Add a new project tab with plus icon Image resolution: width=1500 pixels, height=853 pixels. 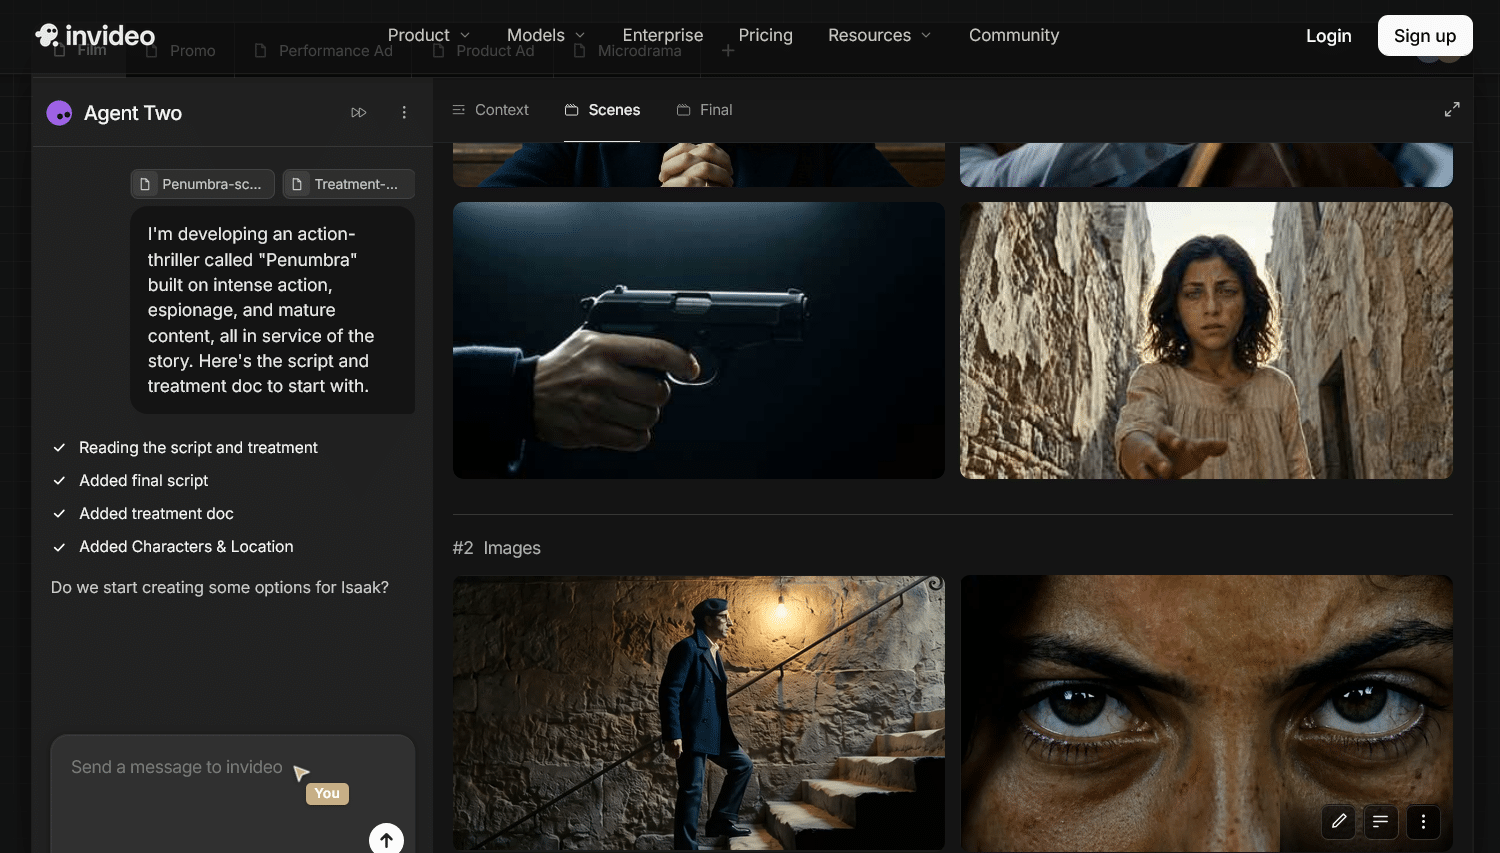[728, 51]
